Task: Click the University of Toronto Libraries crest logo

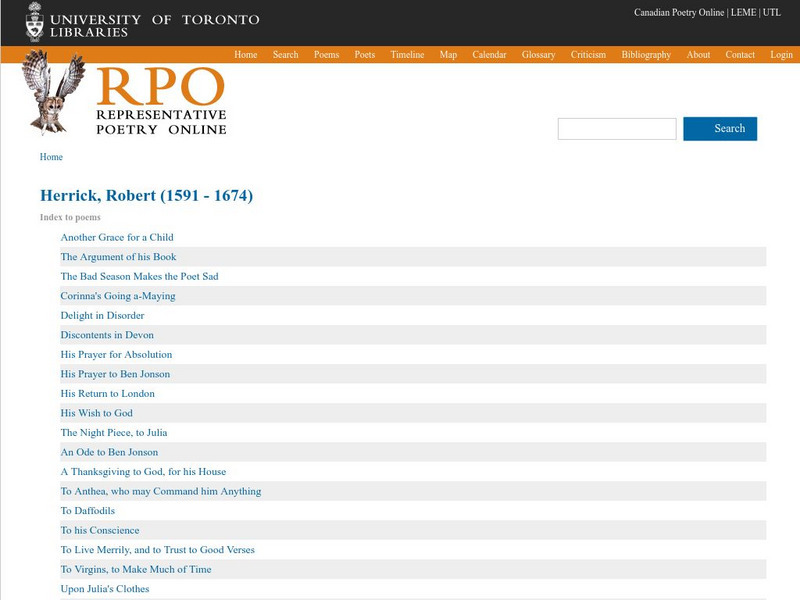Action: coord(35,22)
